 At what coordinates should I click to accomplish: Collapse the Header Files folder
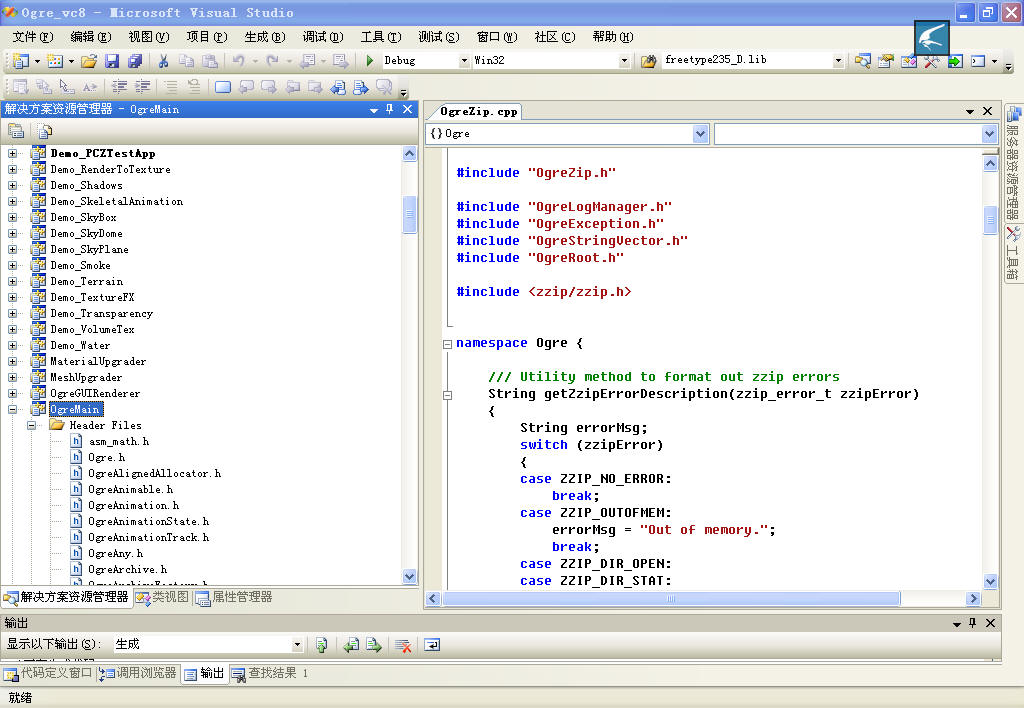pyautogui.click(x=31, y=425)
